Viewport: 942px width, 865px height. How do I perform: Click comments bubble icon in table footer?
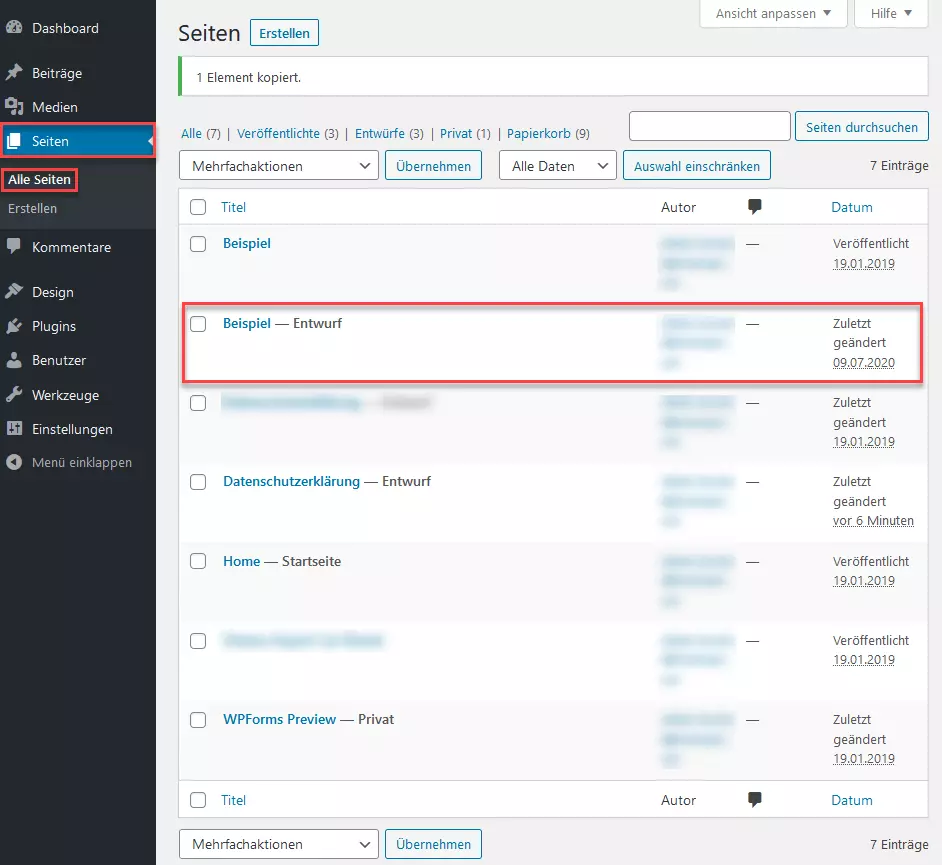pyautogui.click(x=755, y=800)
